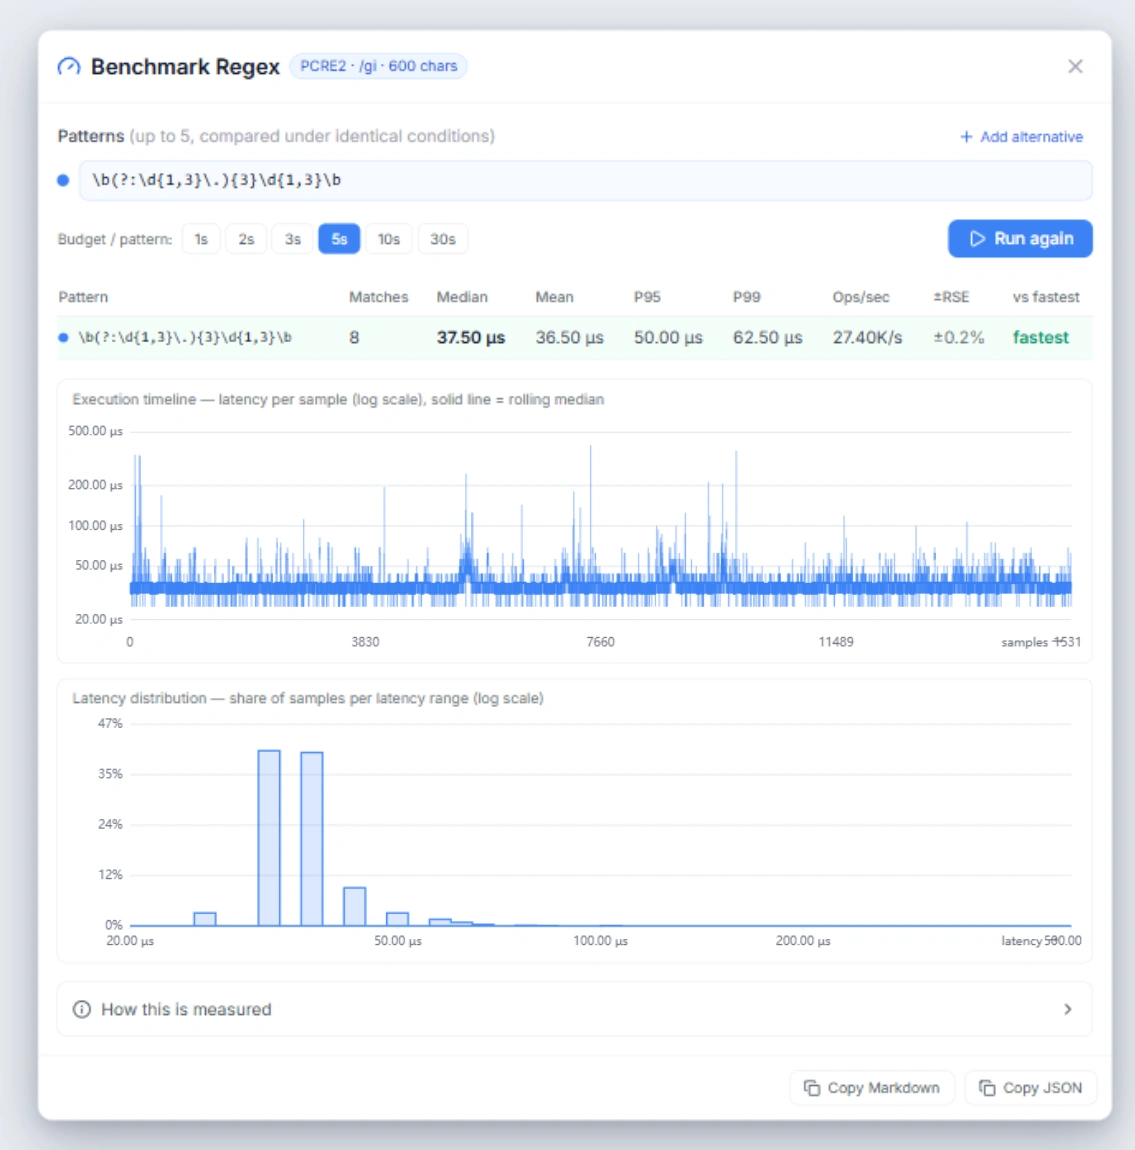1135x1150 pixels.
Task: Click the Ops/sec column header
Action: [x=861, y=297]
